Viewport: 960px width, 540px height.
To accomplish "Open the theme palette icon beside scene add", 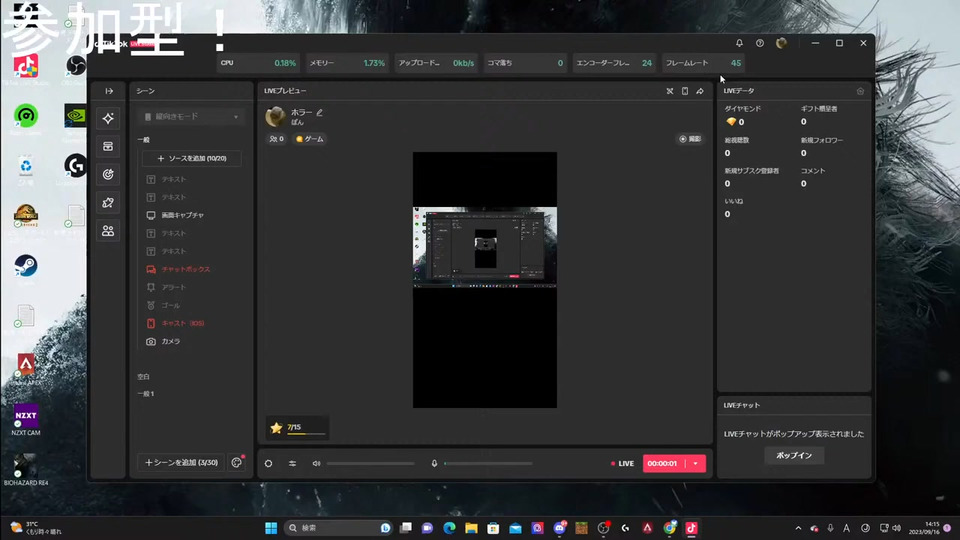I will pos(237,462).
